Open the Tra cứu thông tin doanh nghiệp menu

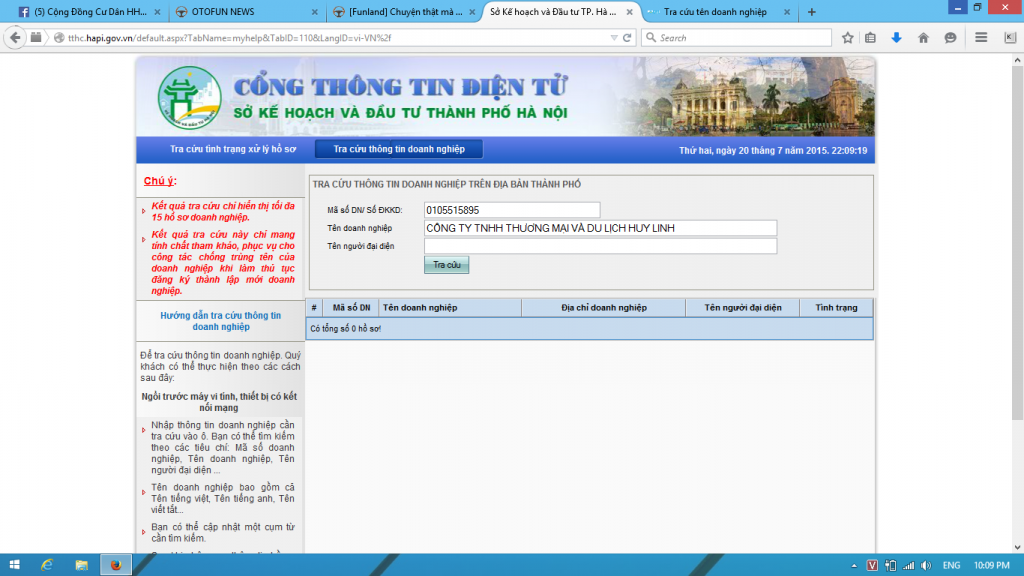pos(399,149)
